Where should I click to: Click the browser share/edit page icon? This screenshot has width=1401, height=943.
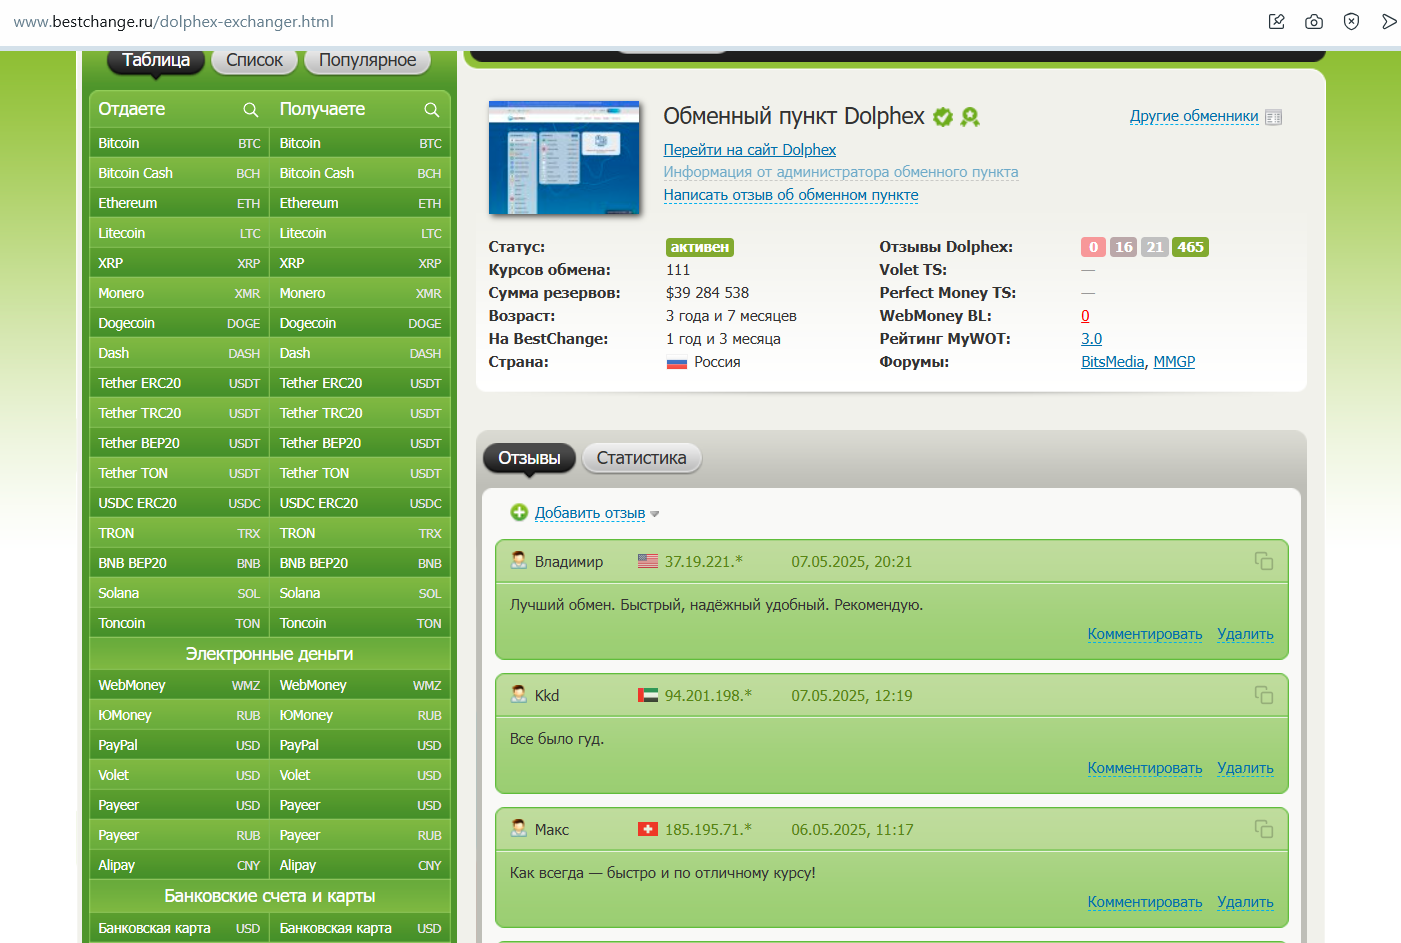(x=1277, y=22)
